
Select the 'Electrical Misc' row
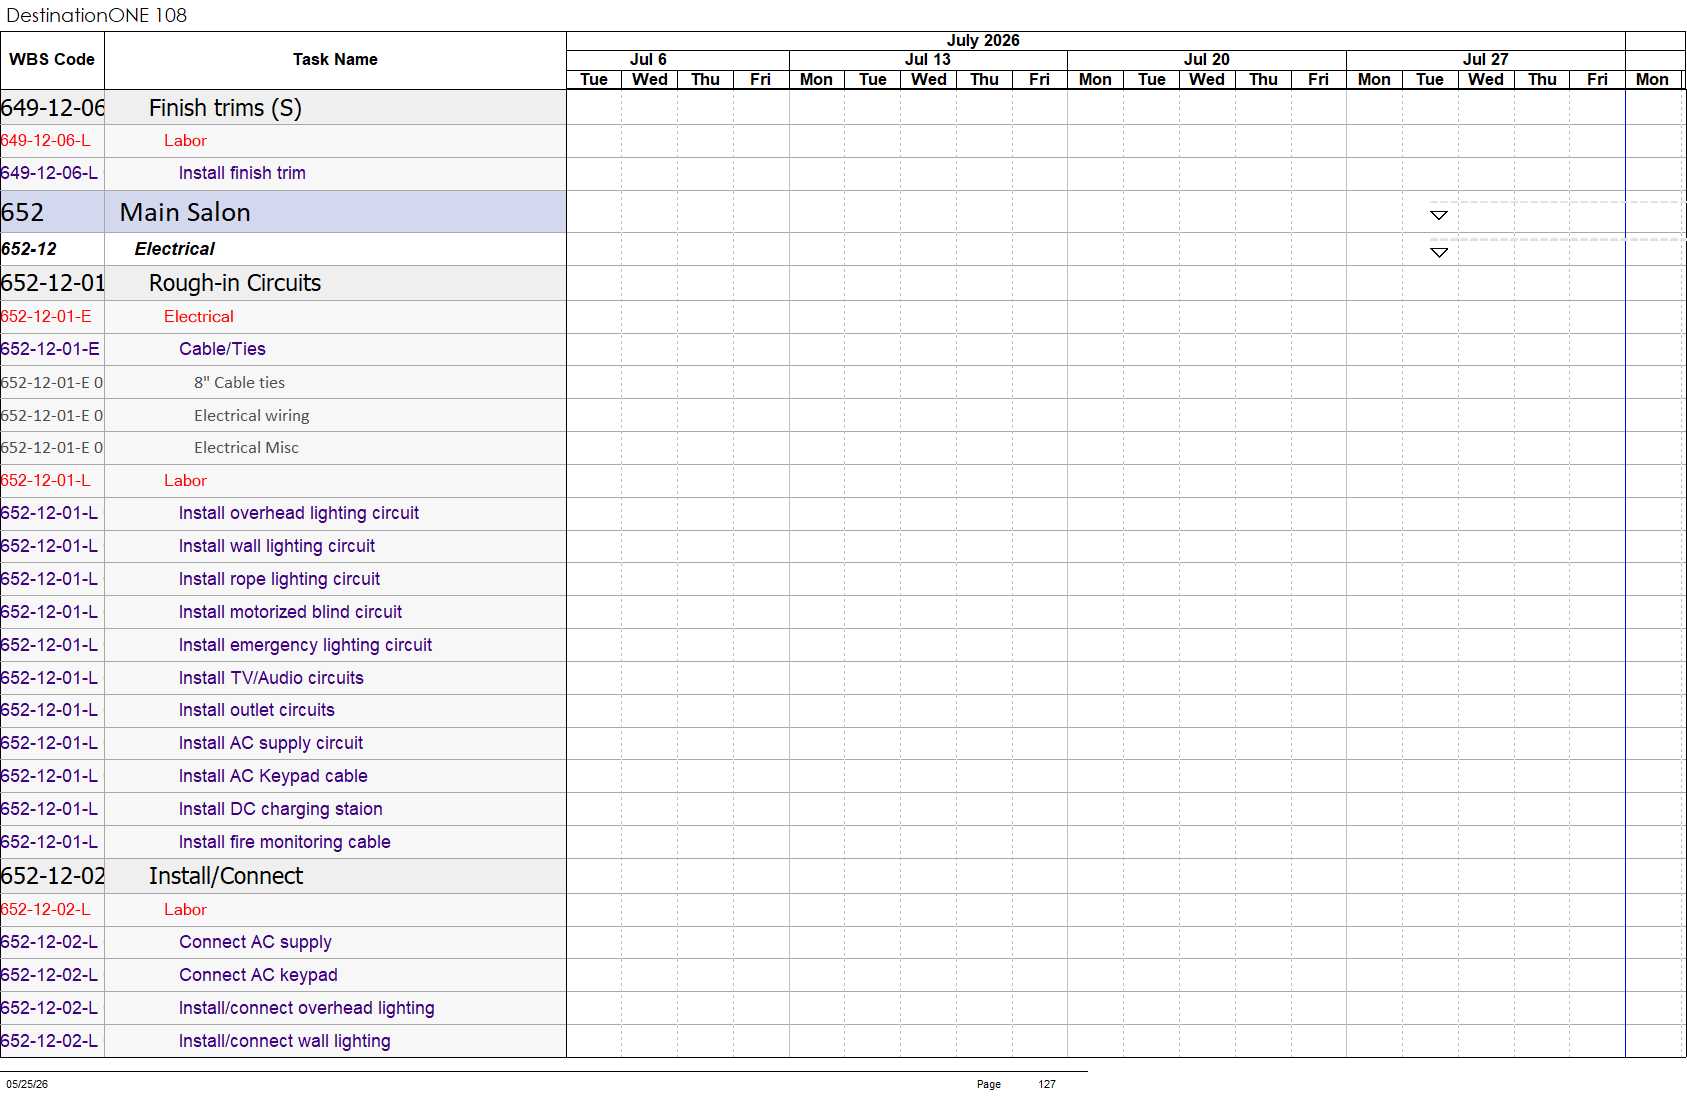[x=283, y=448]
